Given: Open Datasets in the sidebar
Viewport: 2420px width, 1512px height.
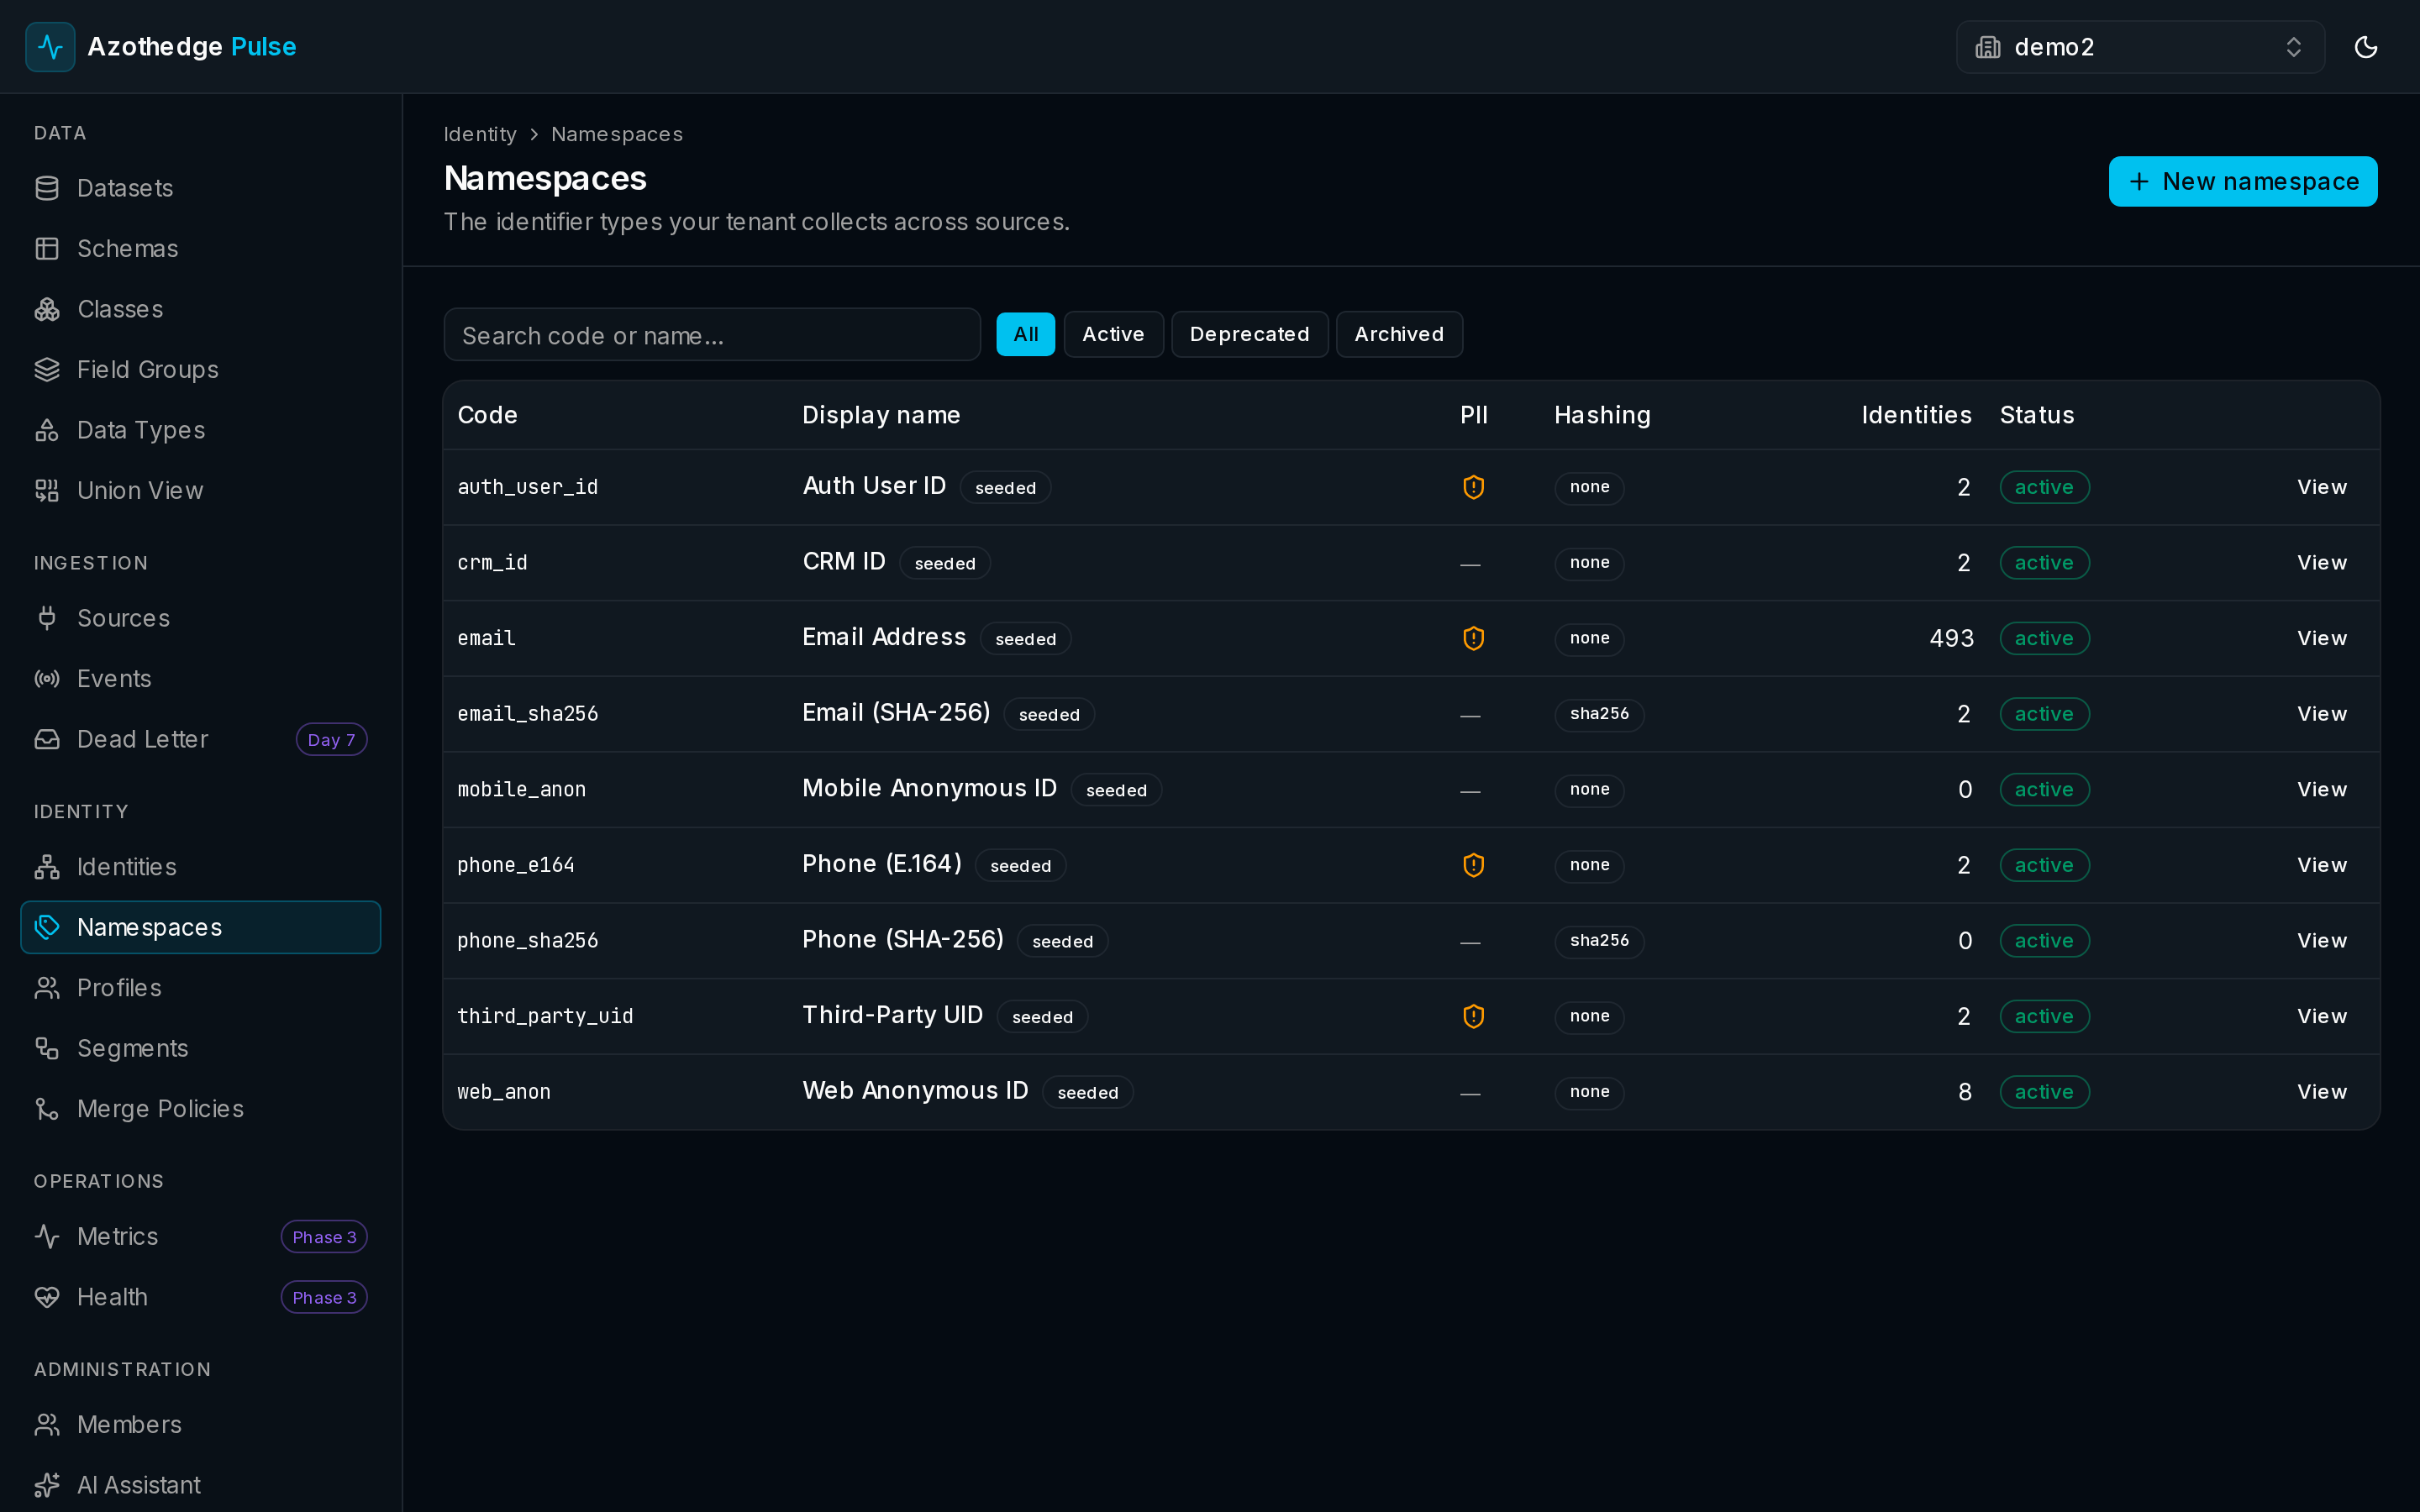Looking at the screenshot, I should pyautogui.click(x=200, y=188).
